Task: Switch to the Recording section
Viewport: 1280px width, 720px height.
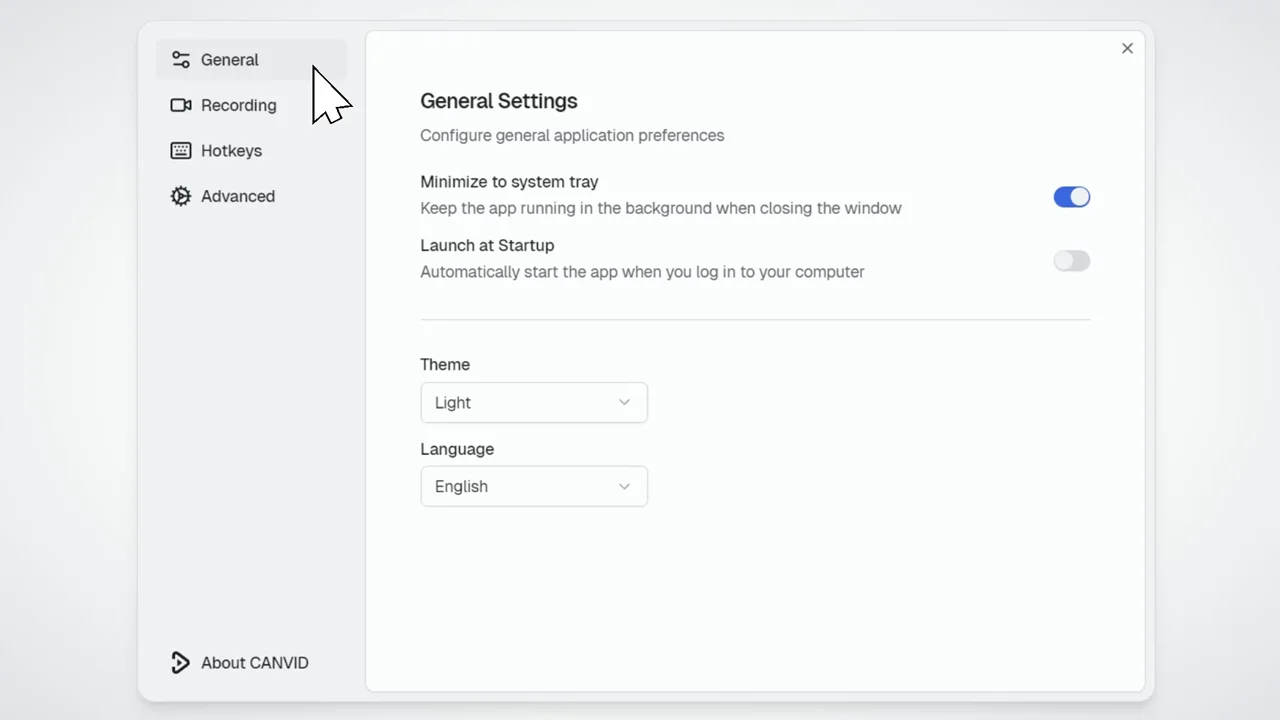Action: 238,105
